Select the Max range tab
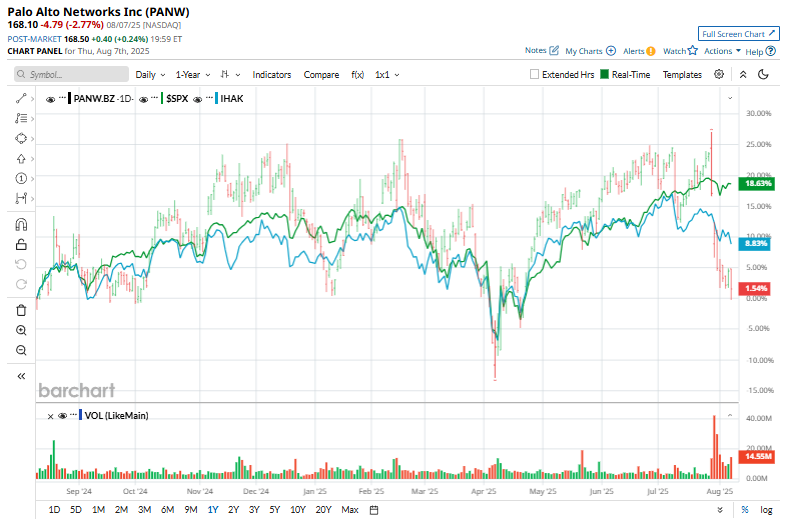Viewport: 787px width, 527px height. [350, 510]
